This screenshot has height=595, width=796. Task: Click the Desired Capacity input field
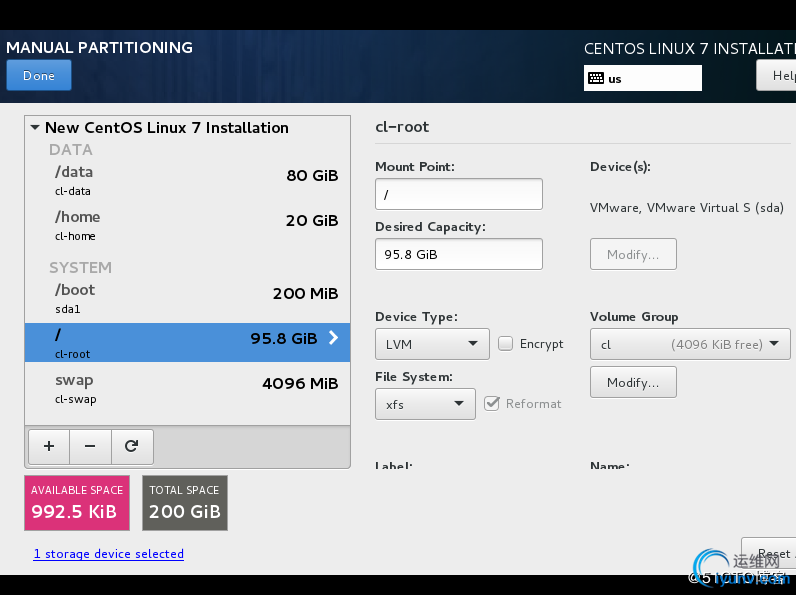[x=458, y=254]
